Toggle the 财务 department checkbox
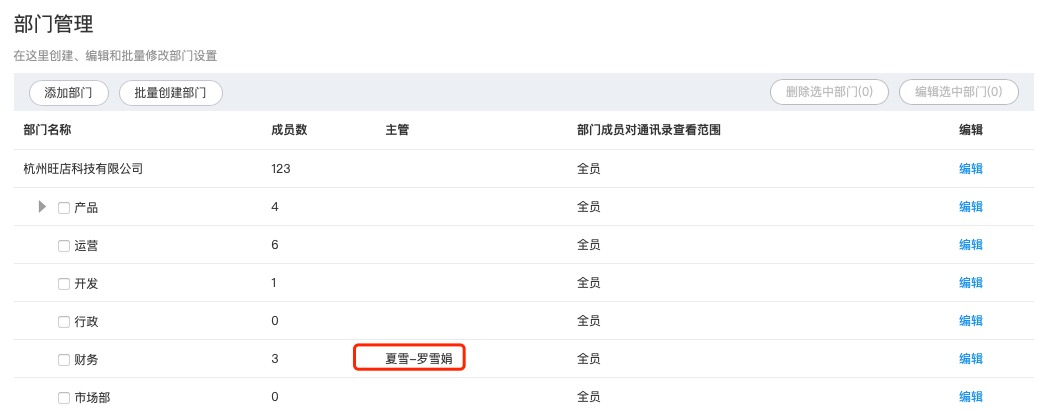This screenshot has width=1038, height=411. point(64,360)
